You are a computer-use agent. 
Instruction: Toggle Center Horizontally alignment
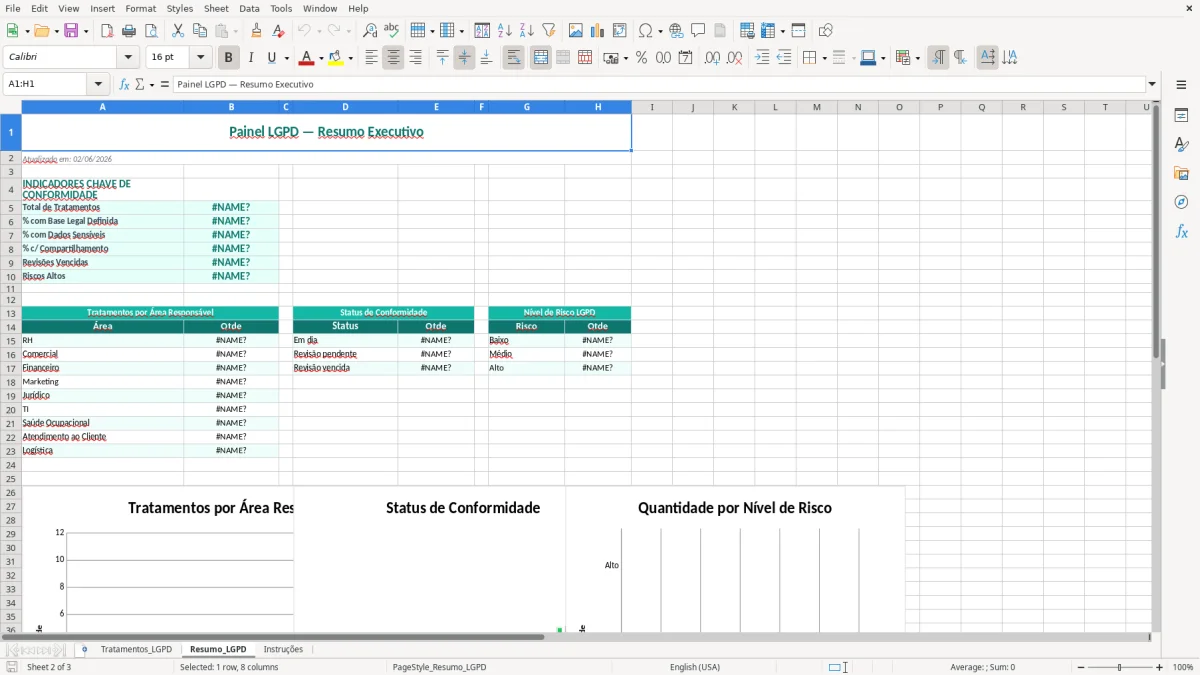[x=393, y=58]
